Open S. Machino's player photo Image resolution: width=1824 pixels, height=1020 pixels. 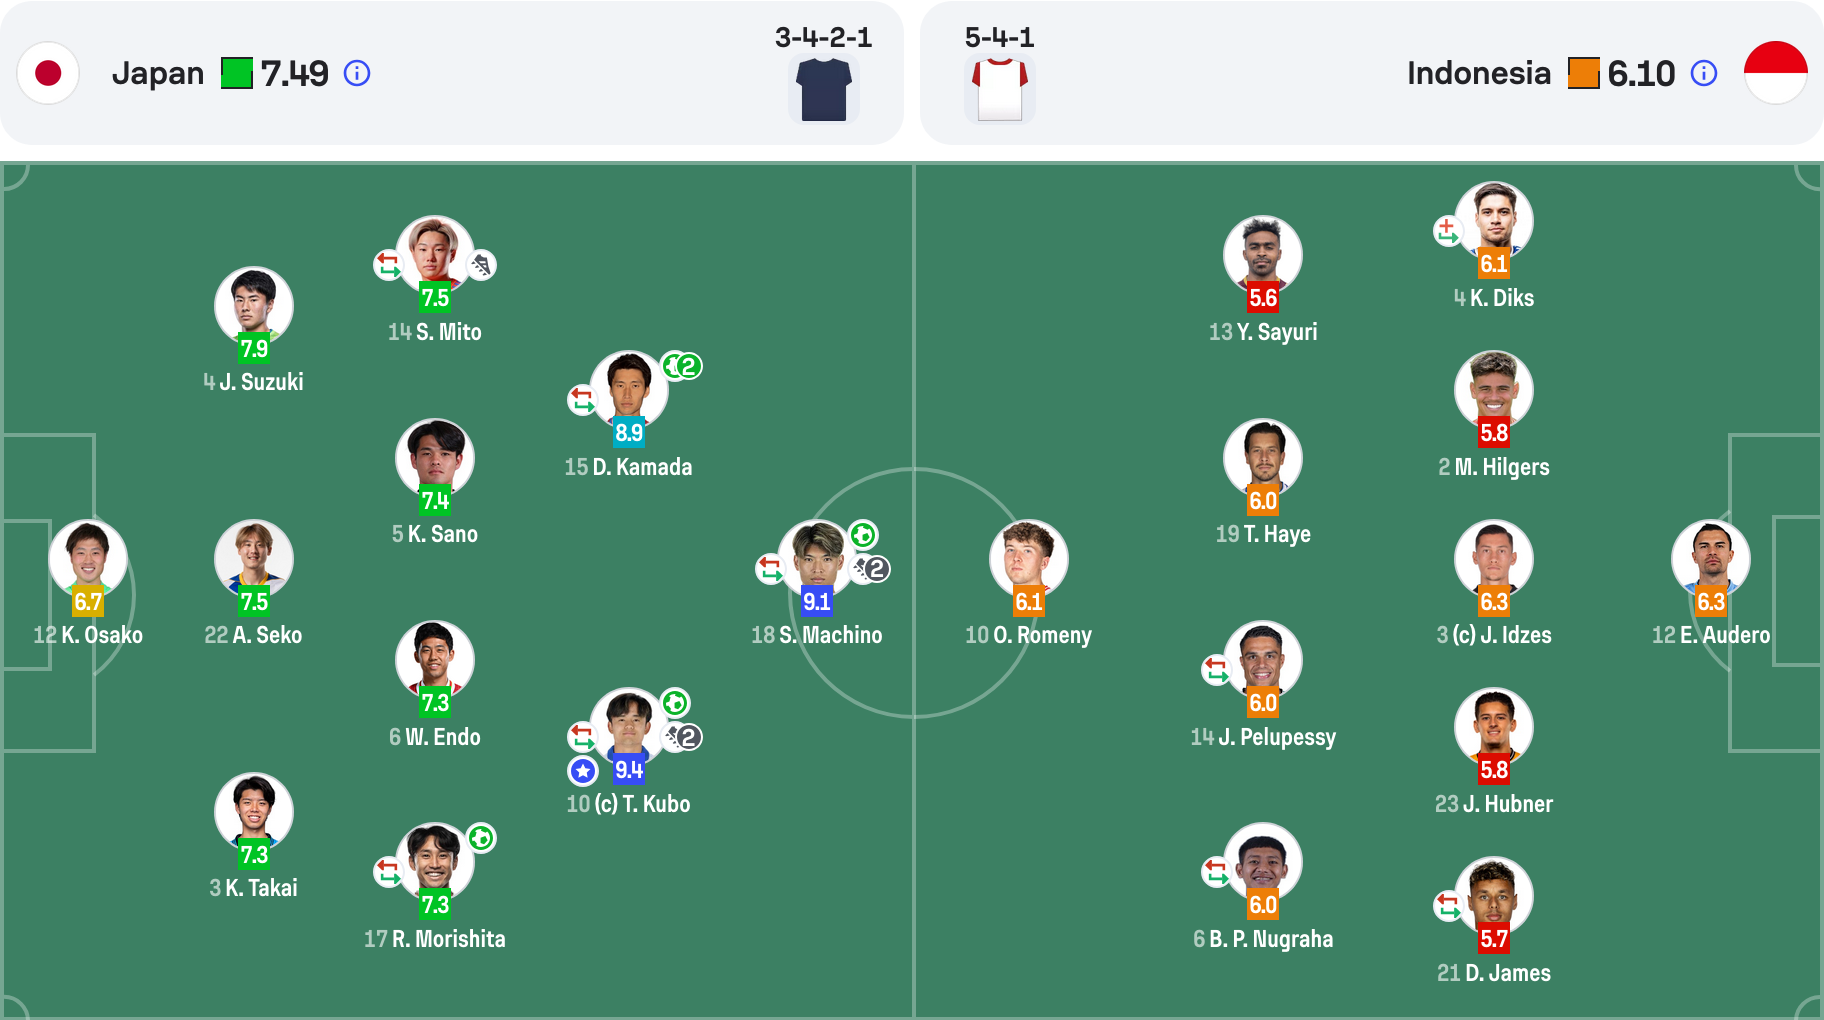tap(817, 558)
